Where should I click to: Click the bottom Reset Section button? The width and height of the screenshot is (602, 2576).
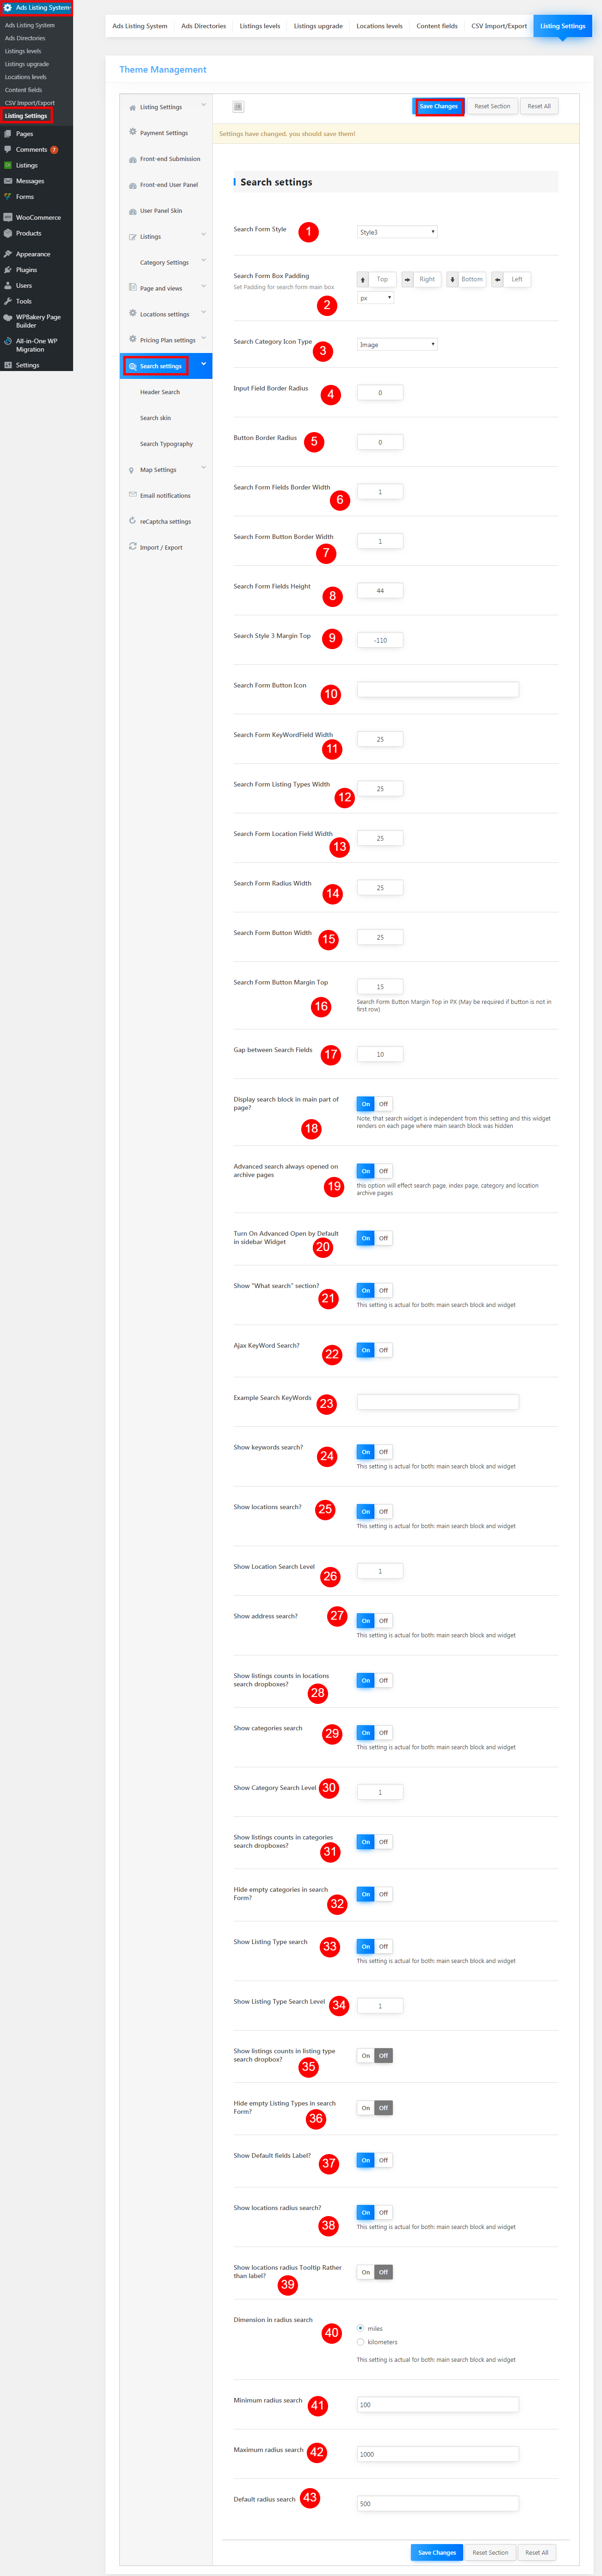(491, 2552)
